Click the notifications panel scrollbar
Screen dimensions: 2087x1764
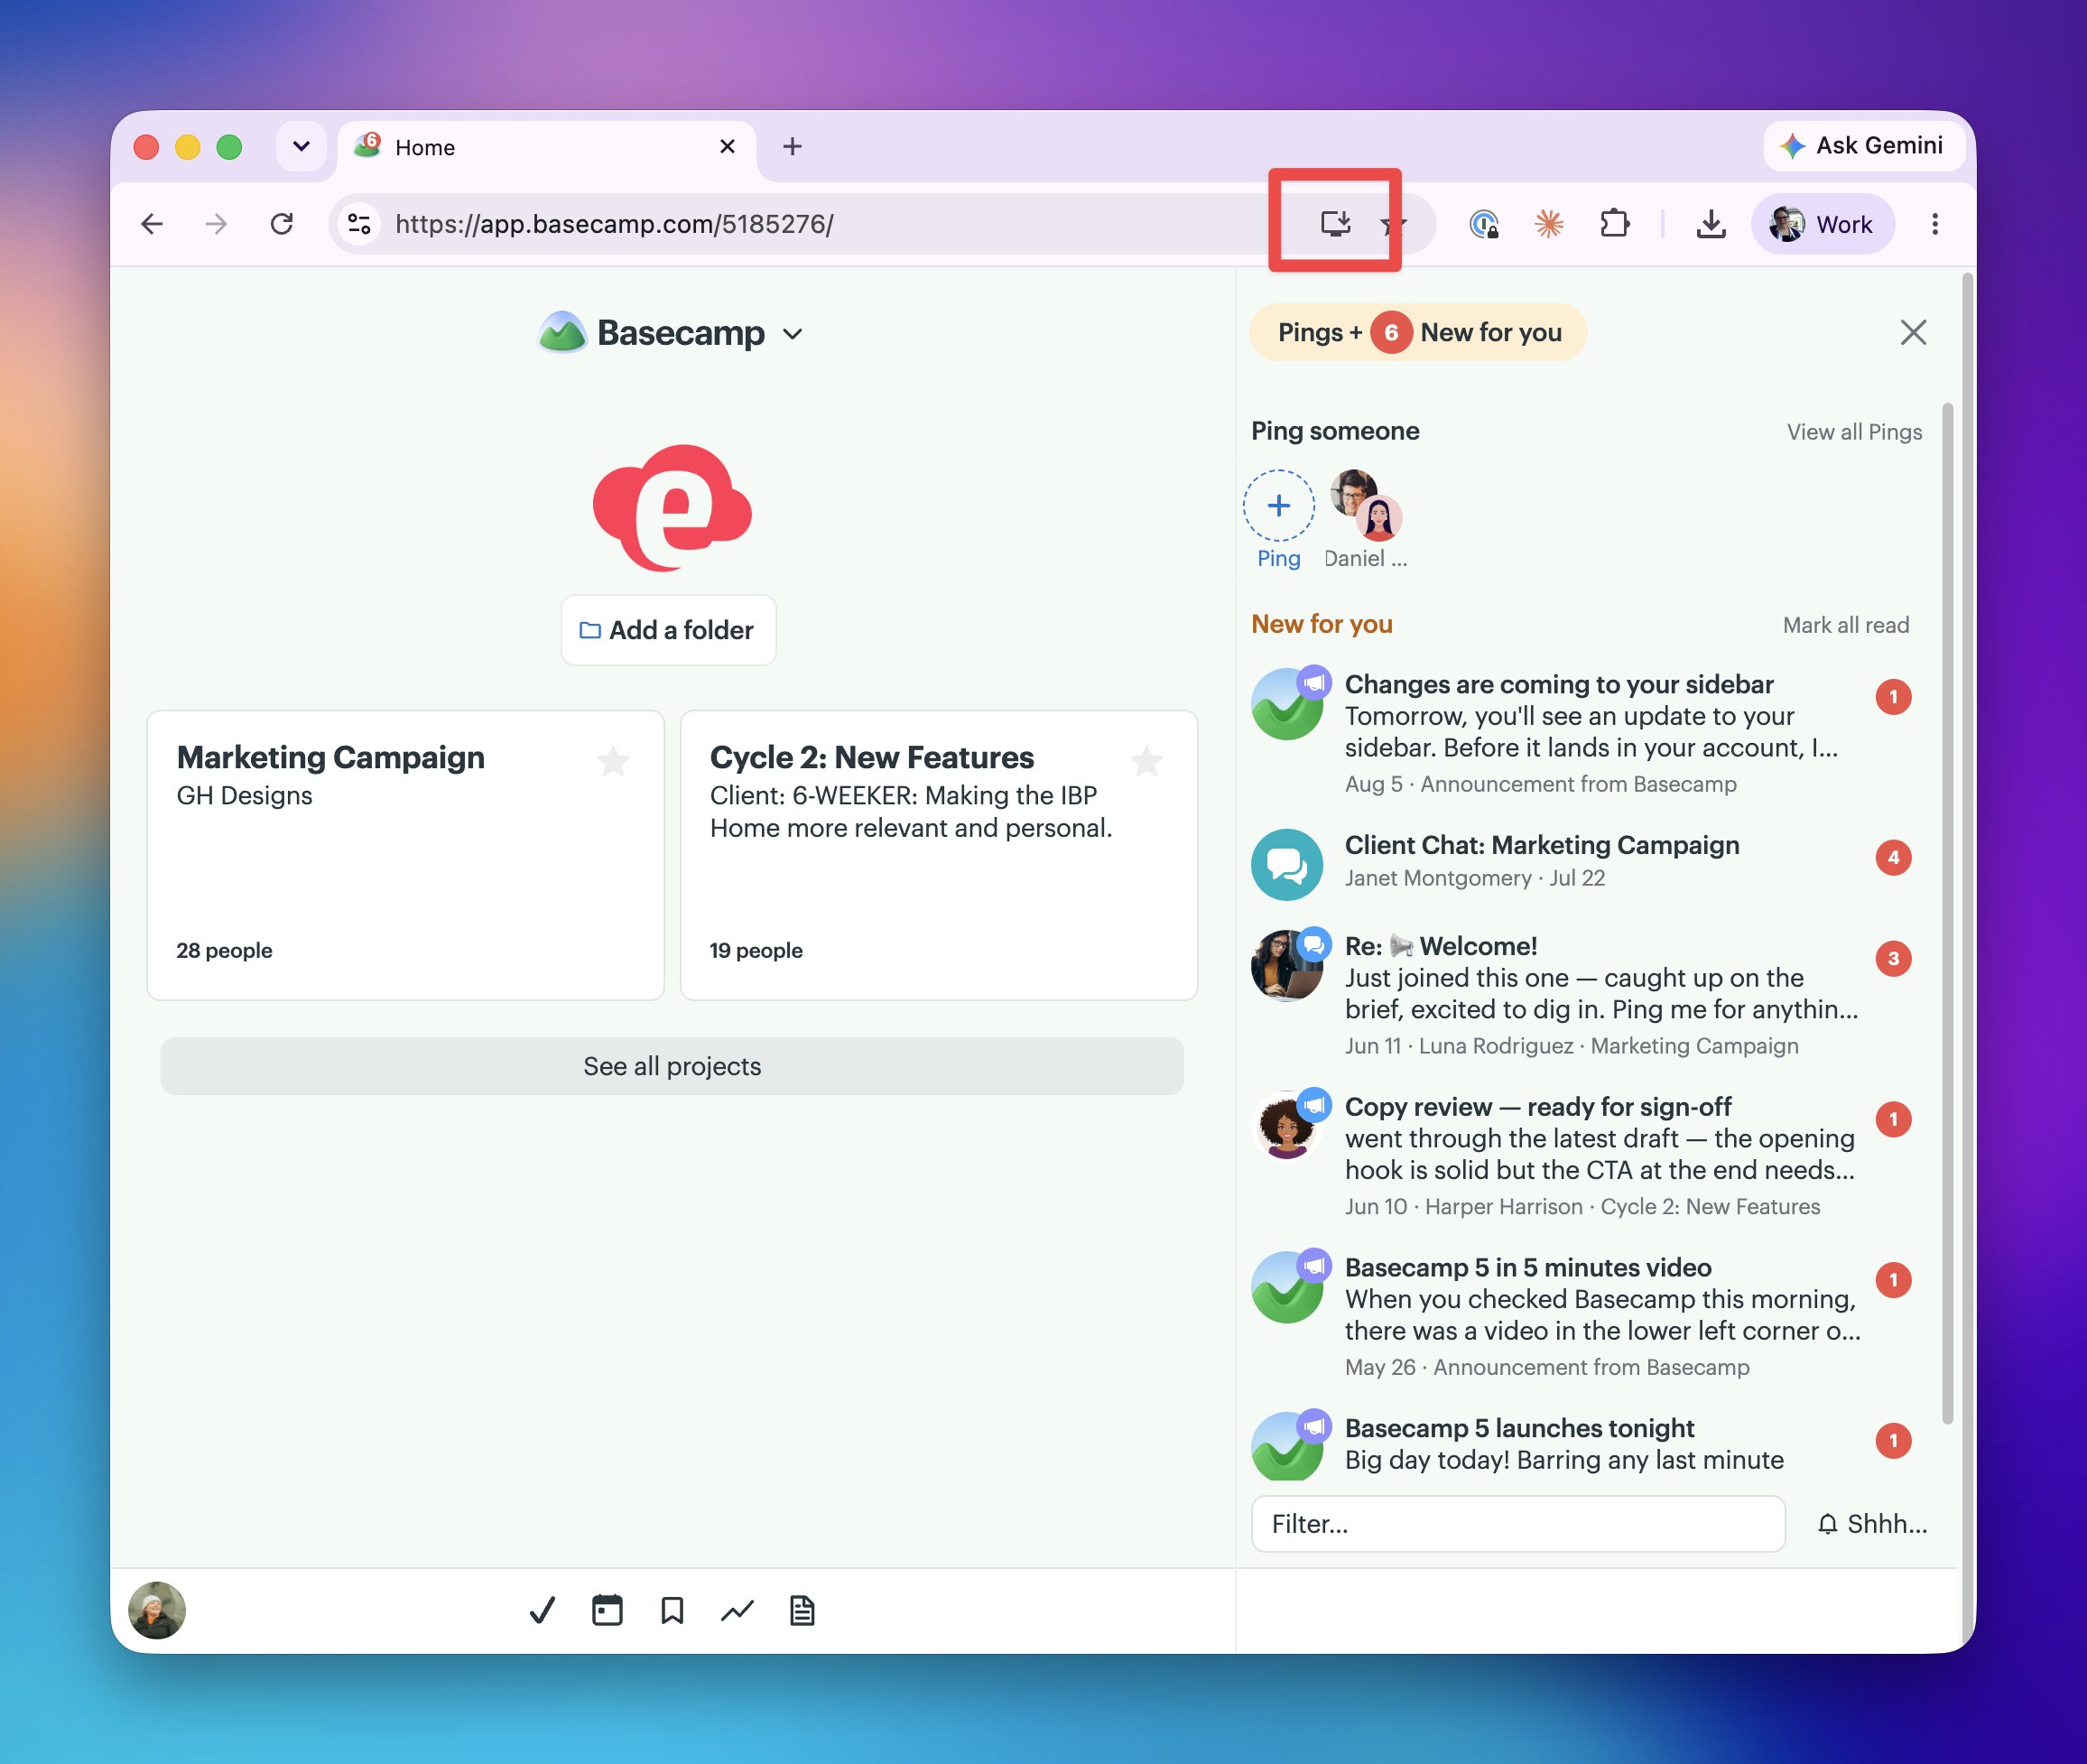1947,913
